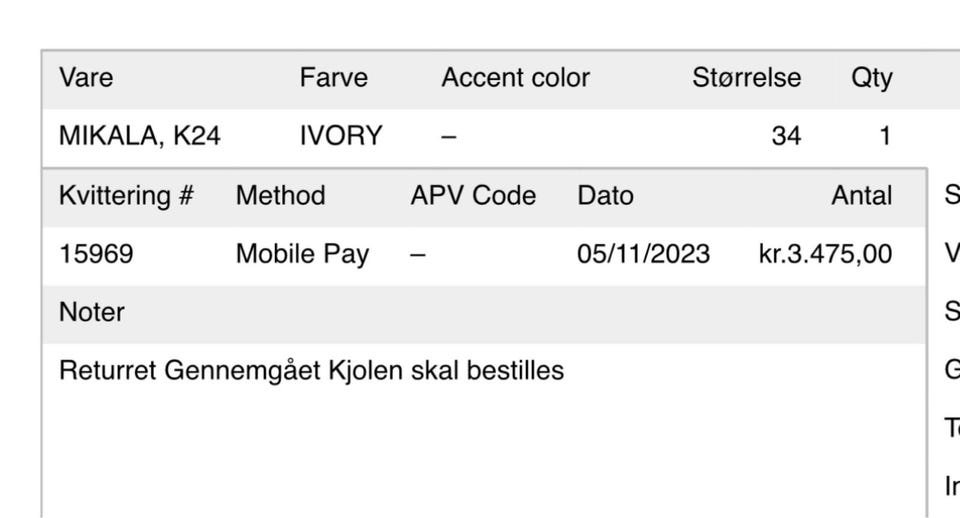Select the Størrelse column header
The image size is (960, 518).
746,78
